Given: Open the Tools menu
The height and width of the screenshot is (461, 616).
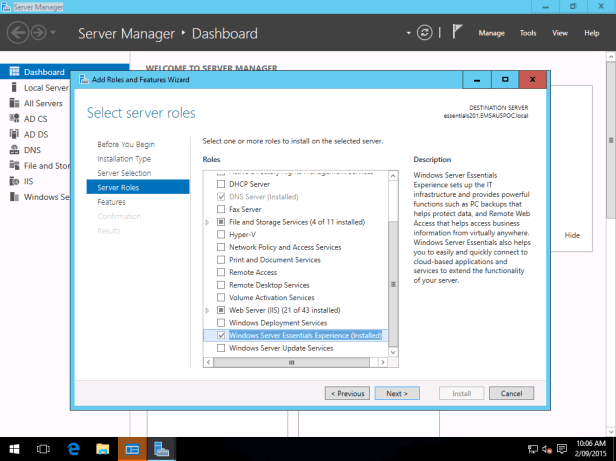Looking at the screenshot, I should tap(528, 33).
